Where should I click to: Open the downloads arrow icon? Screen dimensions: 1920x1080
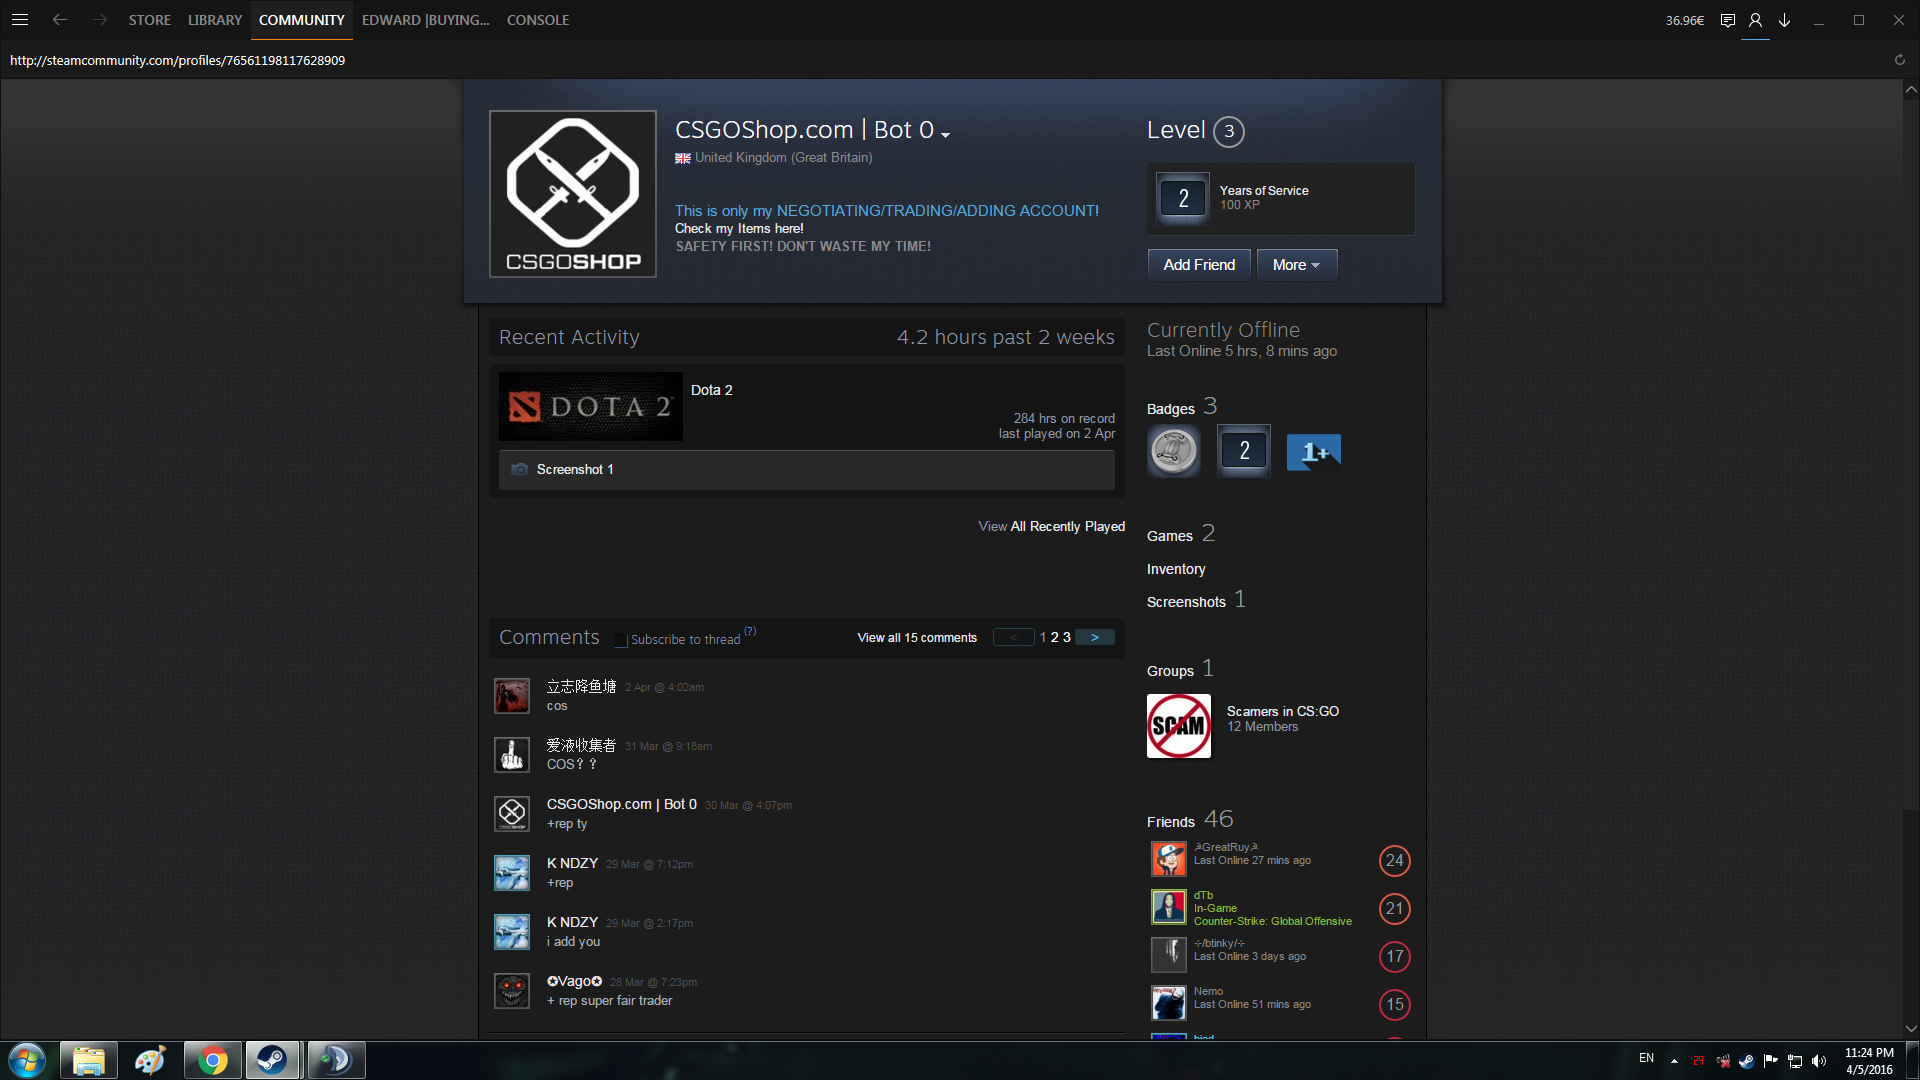click(1785, 20)
